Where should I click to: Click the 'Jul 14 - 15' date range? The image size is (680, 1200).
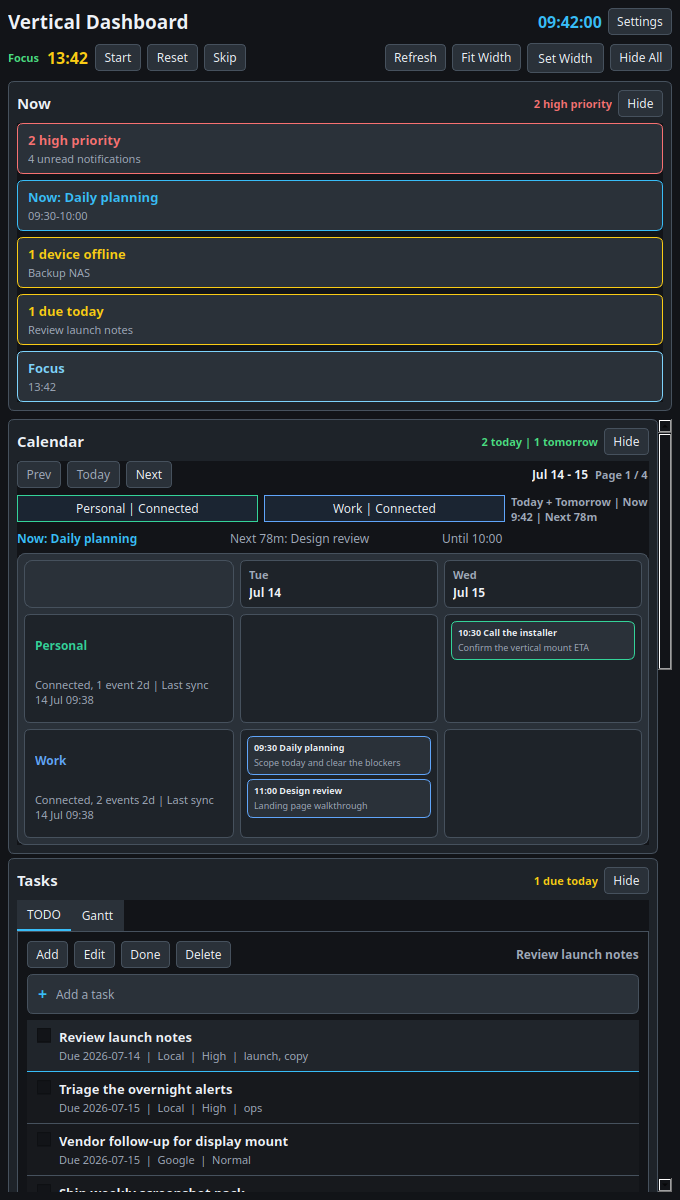pyautogui.click(x=560, y=475)
